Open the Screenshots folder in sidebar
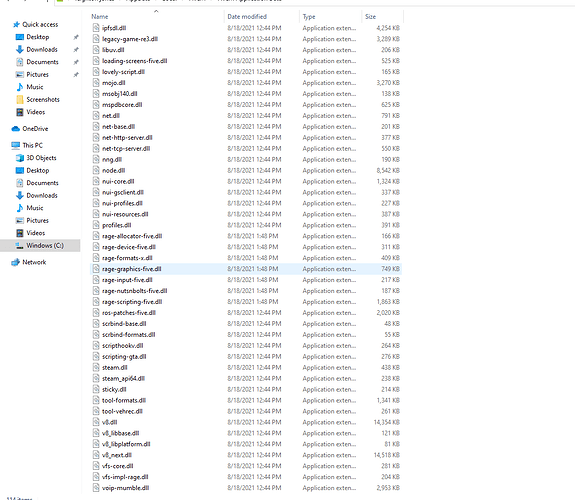The image size is (575, 500). (43, 99)
